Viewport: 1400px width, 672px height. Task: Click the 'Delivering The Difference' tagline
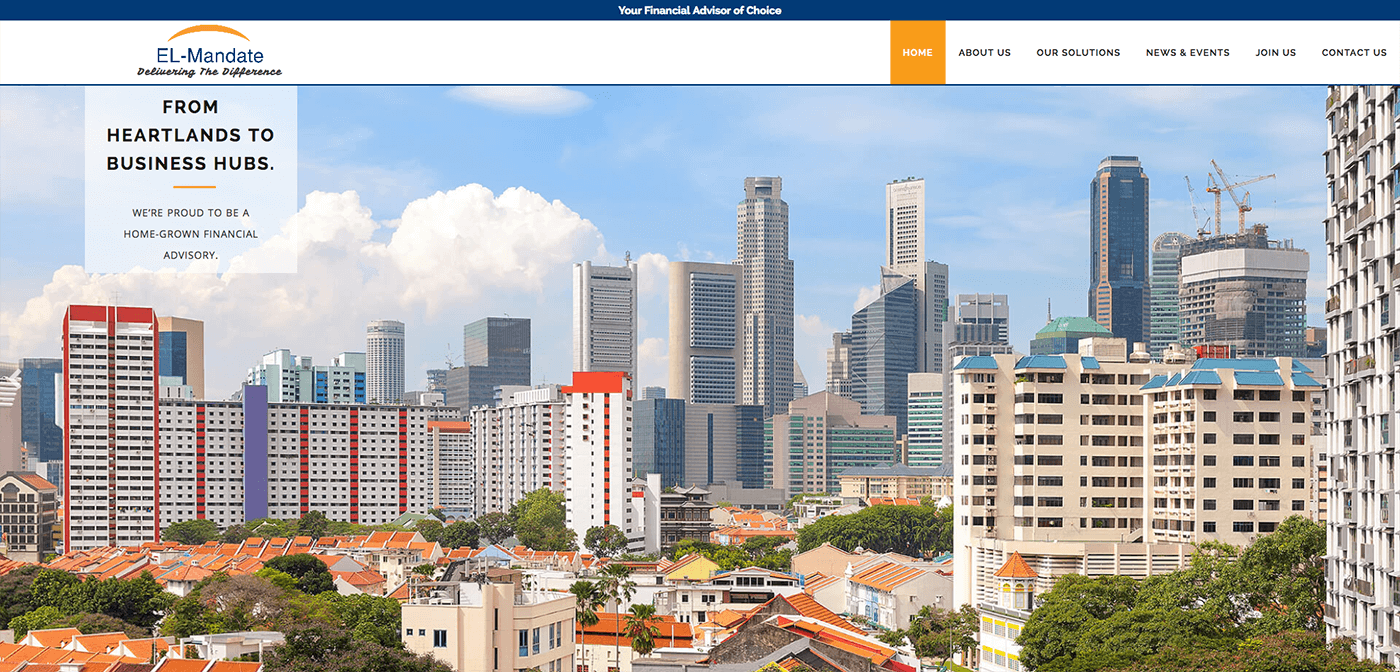tap(210, 72)
